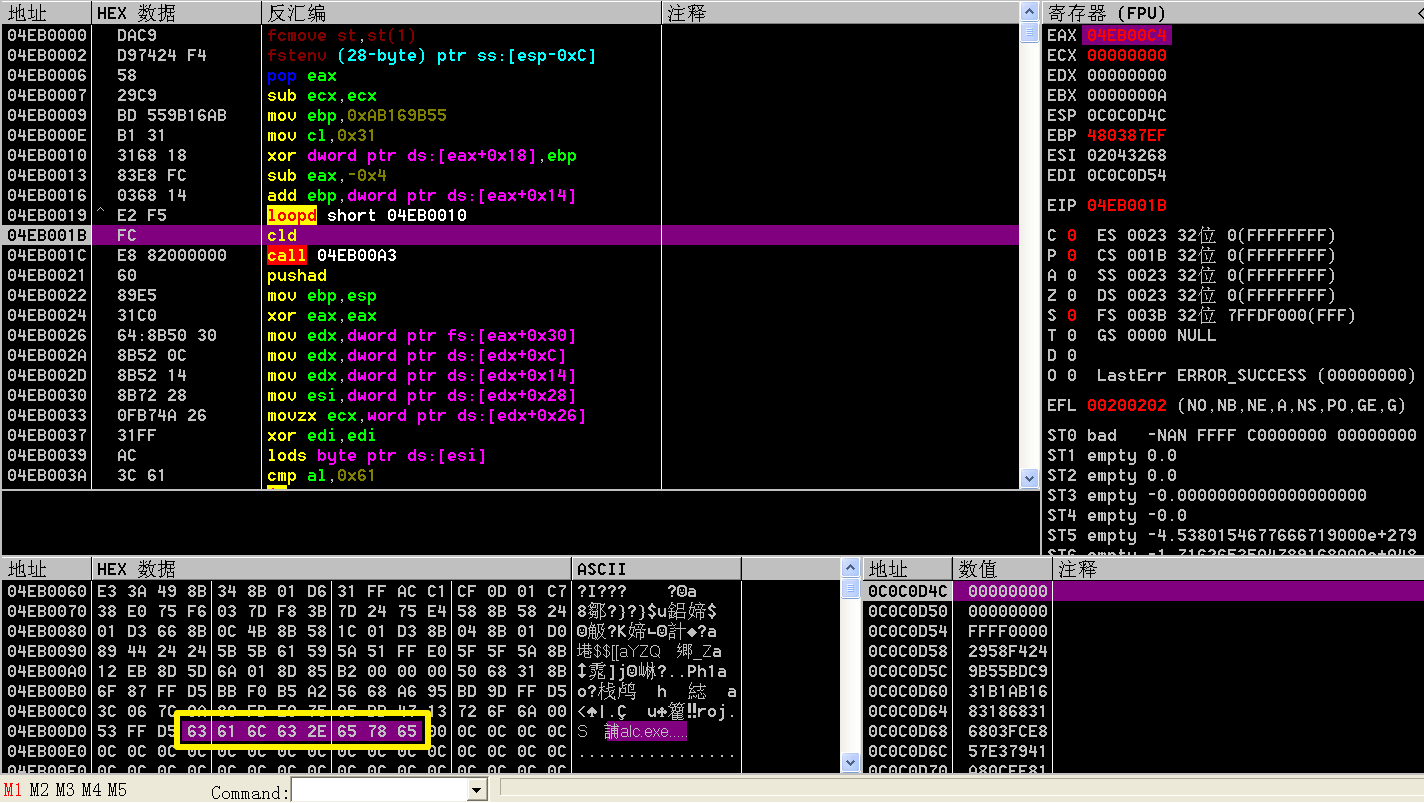1424x803 pixels.
Task: Select the loopd short 04EB0010 instruction
Action: [x=366, y=215]
